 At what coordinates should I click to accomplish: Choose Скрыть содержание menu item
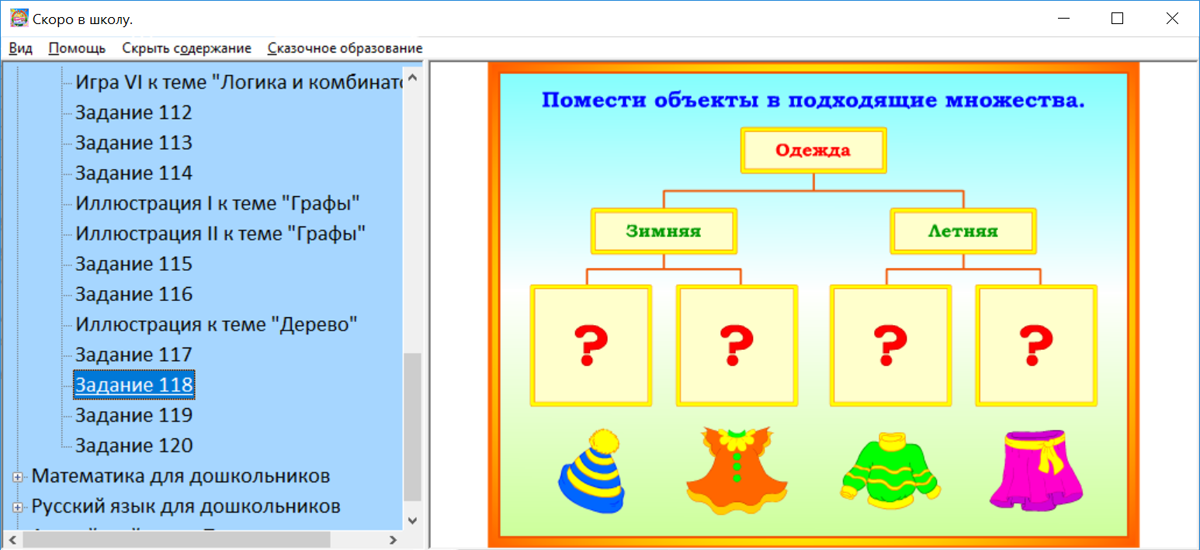[x=187, y=48]
